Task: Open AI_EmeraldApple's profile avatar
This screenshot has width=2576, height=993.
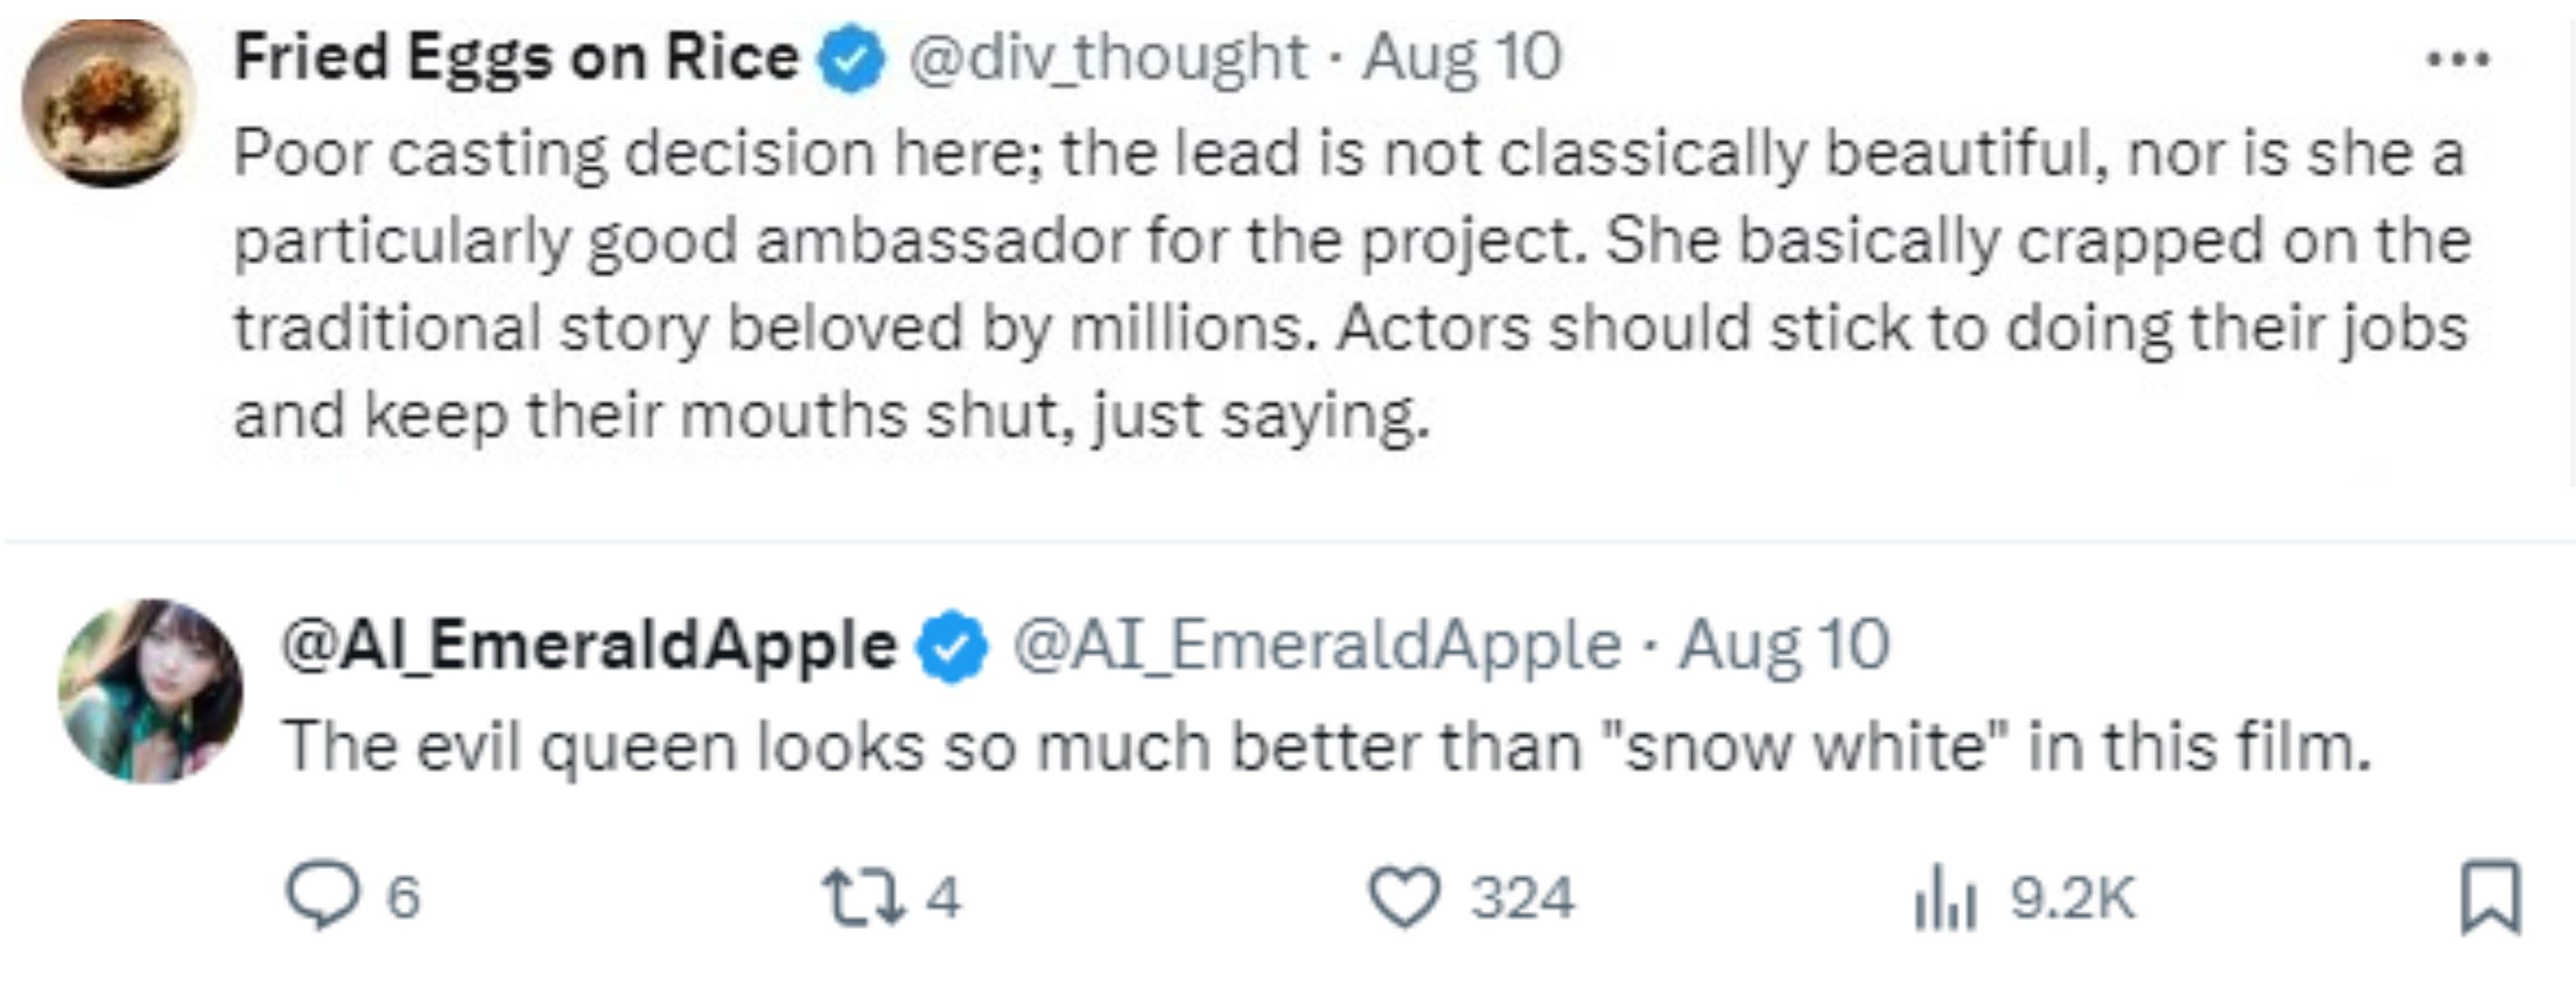Action: pos(151,690)
